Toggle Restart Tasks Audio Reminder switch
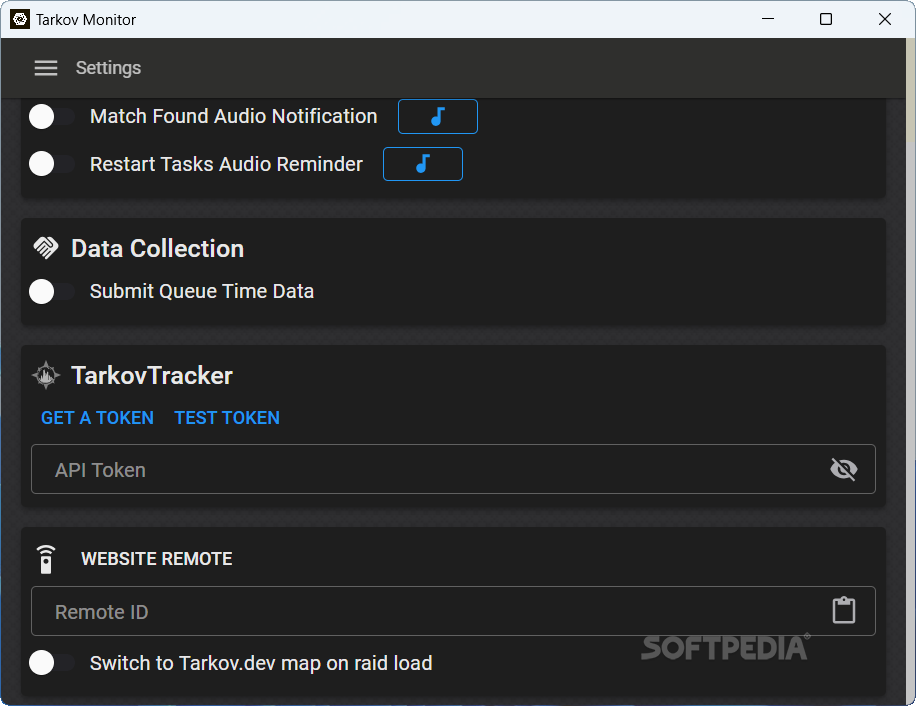 [51, 164]
